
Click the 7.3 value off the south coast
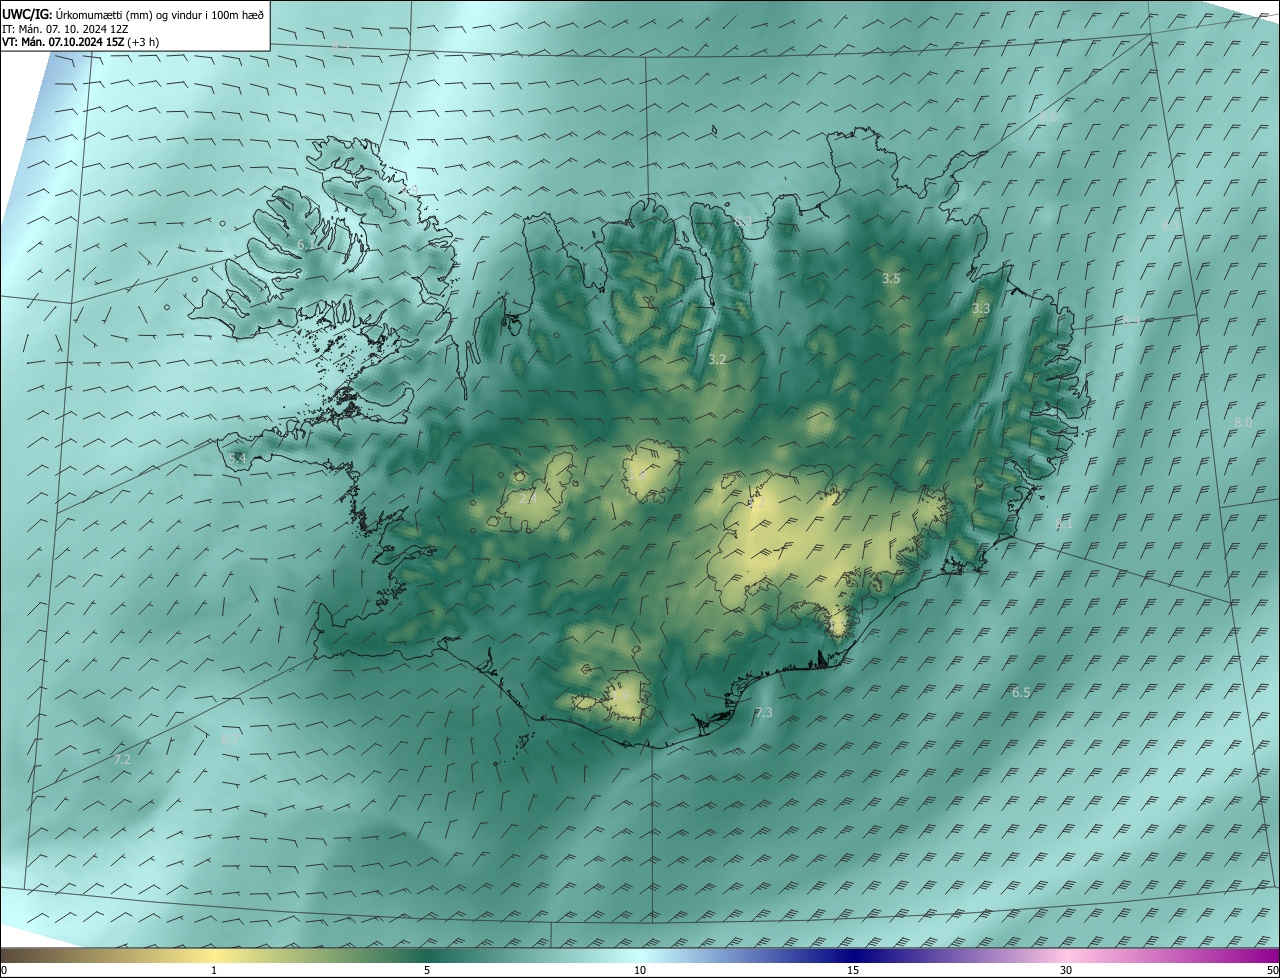click(763, 713)
